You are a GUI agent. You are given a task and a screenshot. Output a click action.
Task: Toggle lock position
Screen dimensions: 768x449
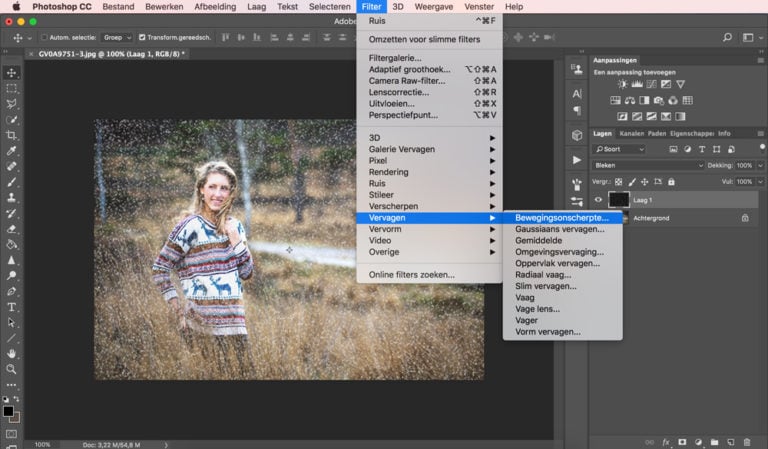(645, 182)
